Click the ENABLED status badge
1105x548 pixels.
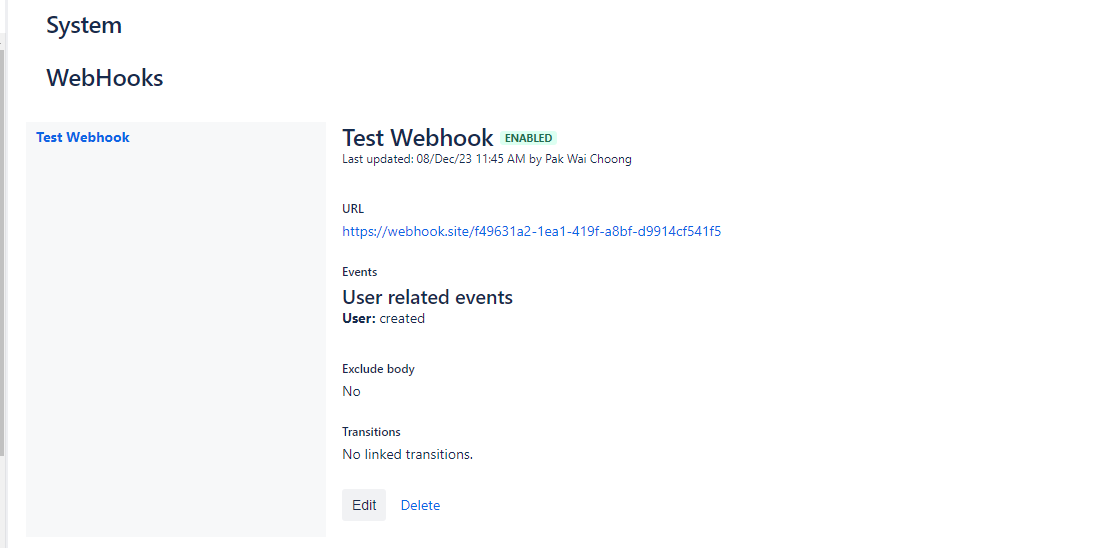point(528,138)
